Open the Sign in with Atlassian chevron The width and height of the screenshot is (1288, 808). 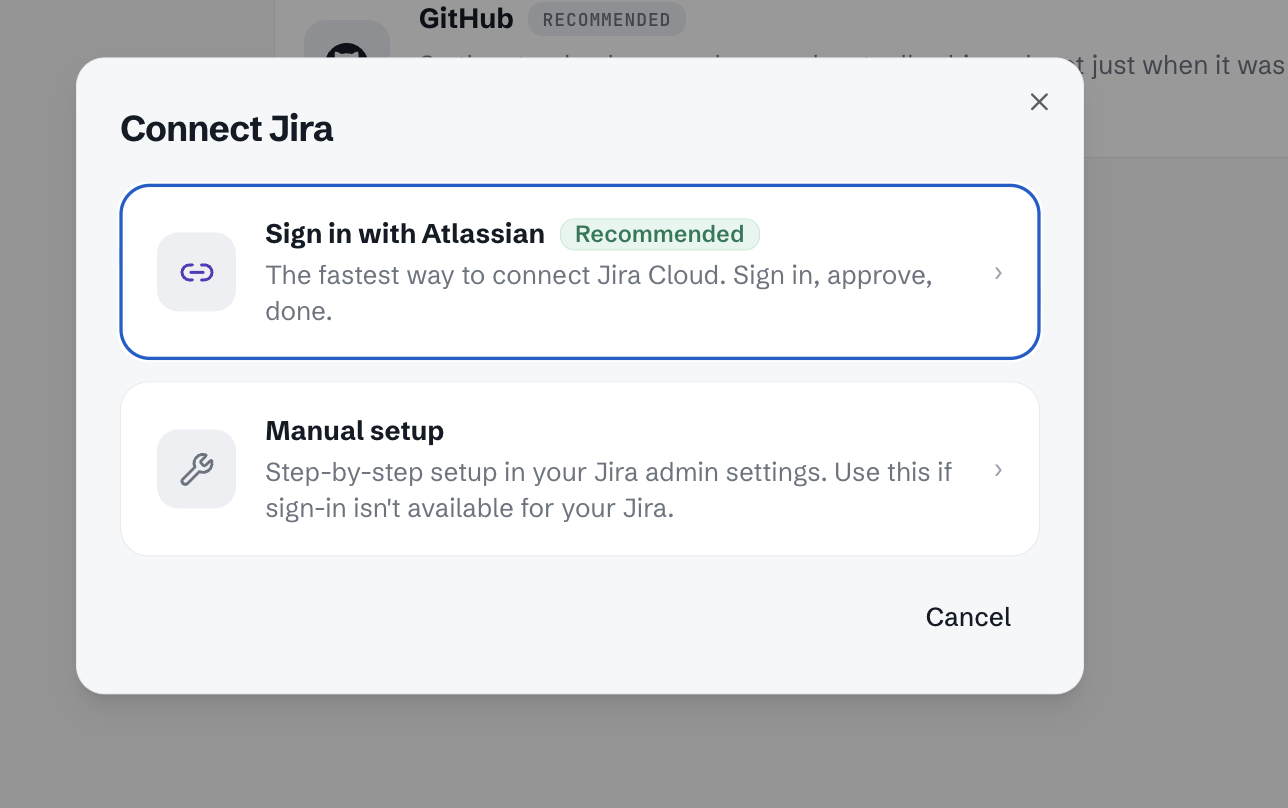pyautogui.click(x=998, y=273)
